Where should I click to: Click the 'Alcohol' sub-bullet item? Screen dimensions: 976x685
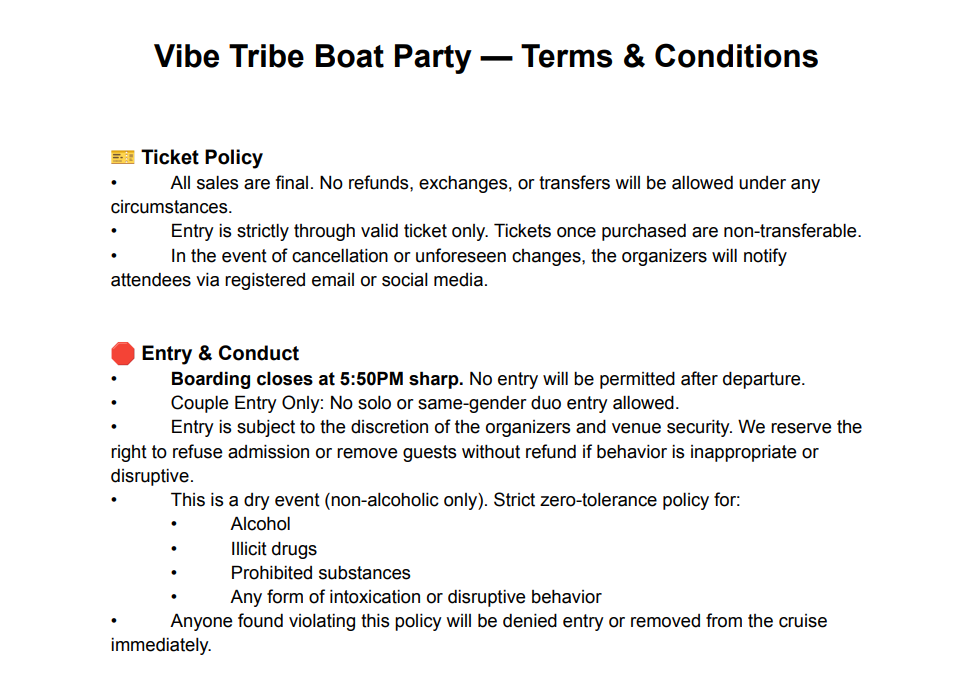click(x=260, y=524)
